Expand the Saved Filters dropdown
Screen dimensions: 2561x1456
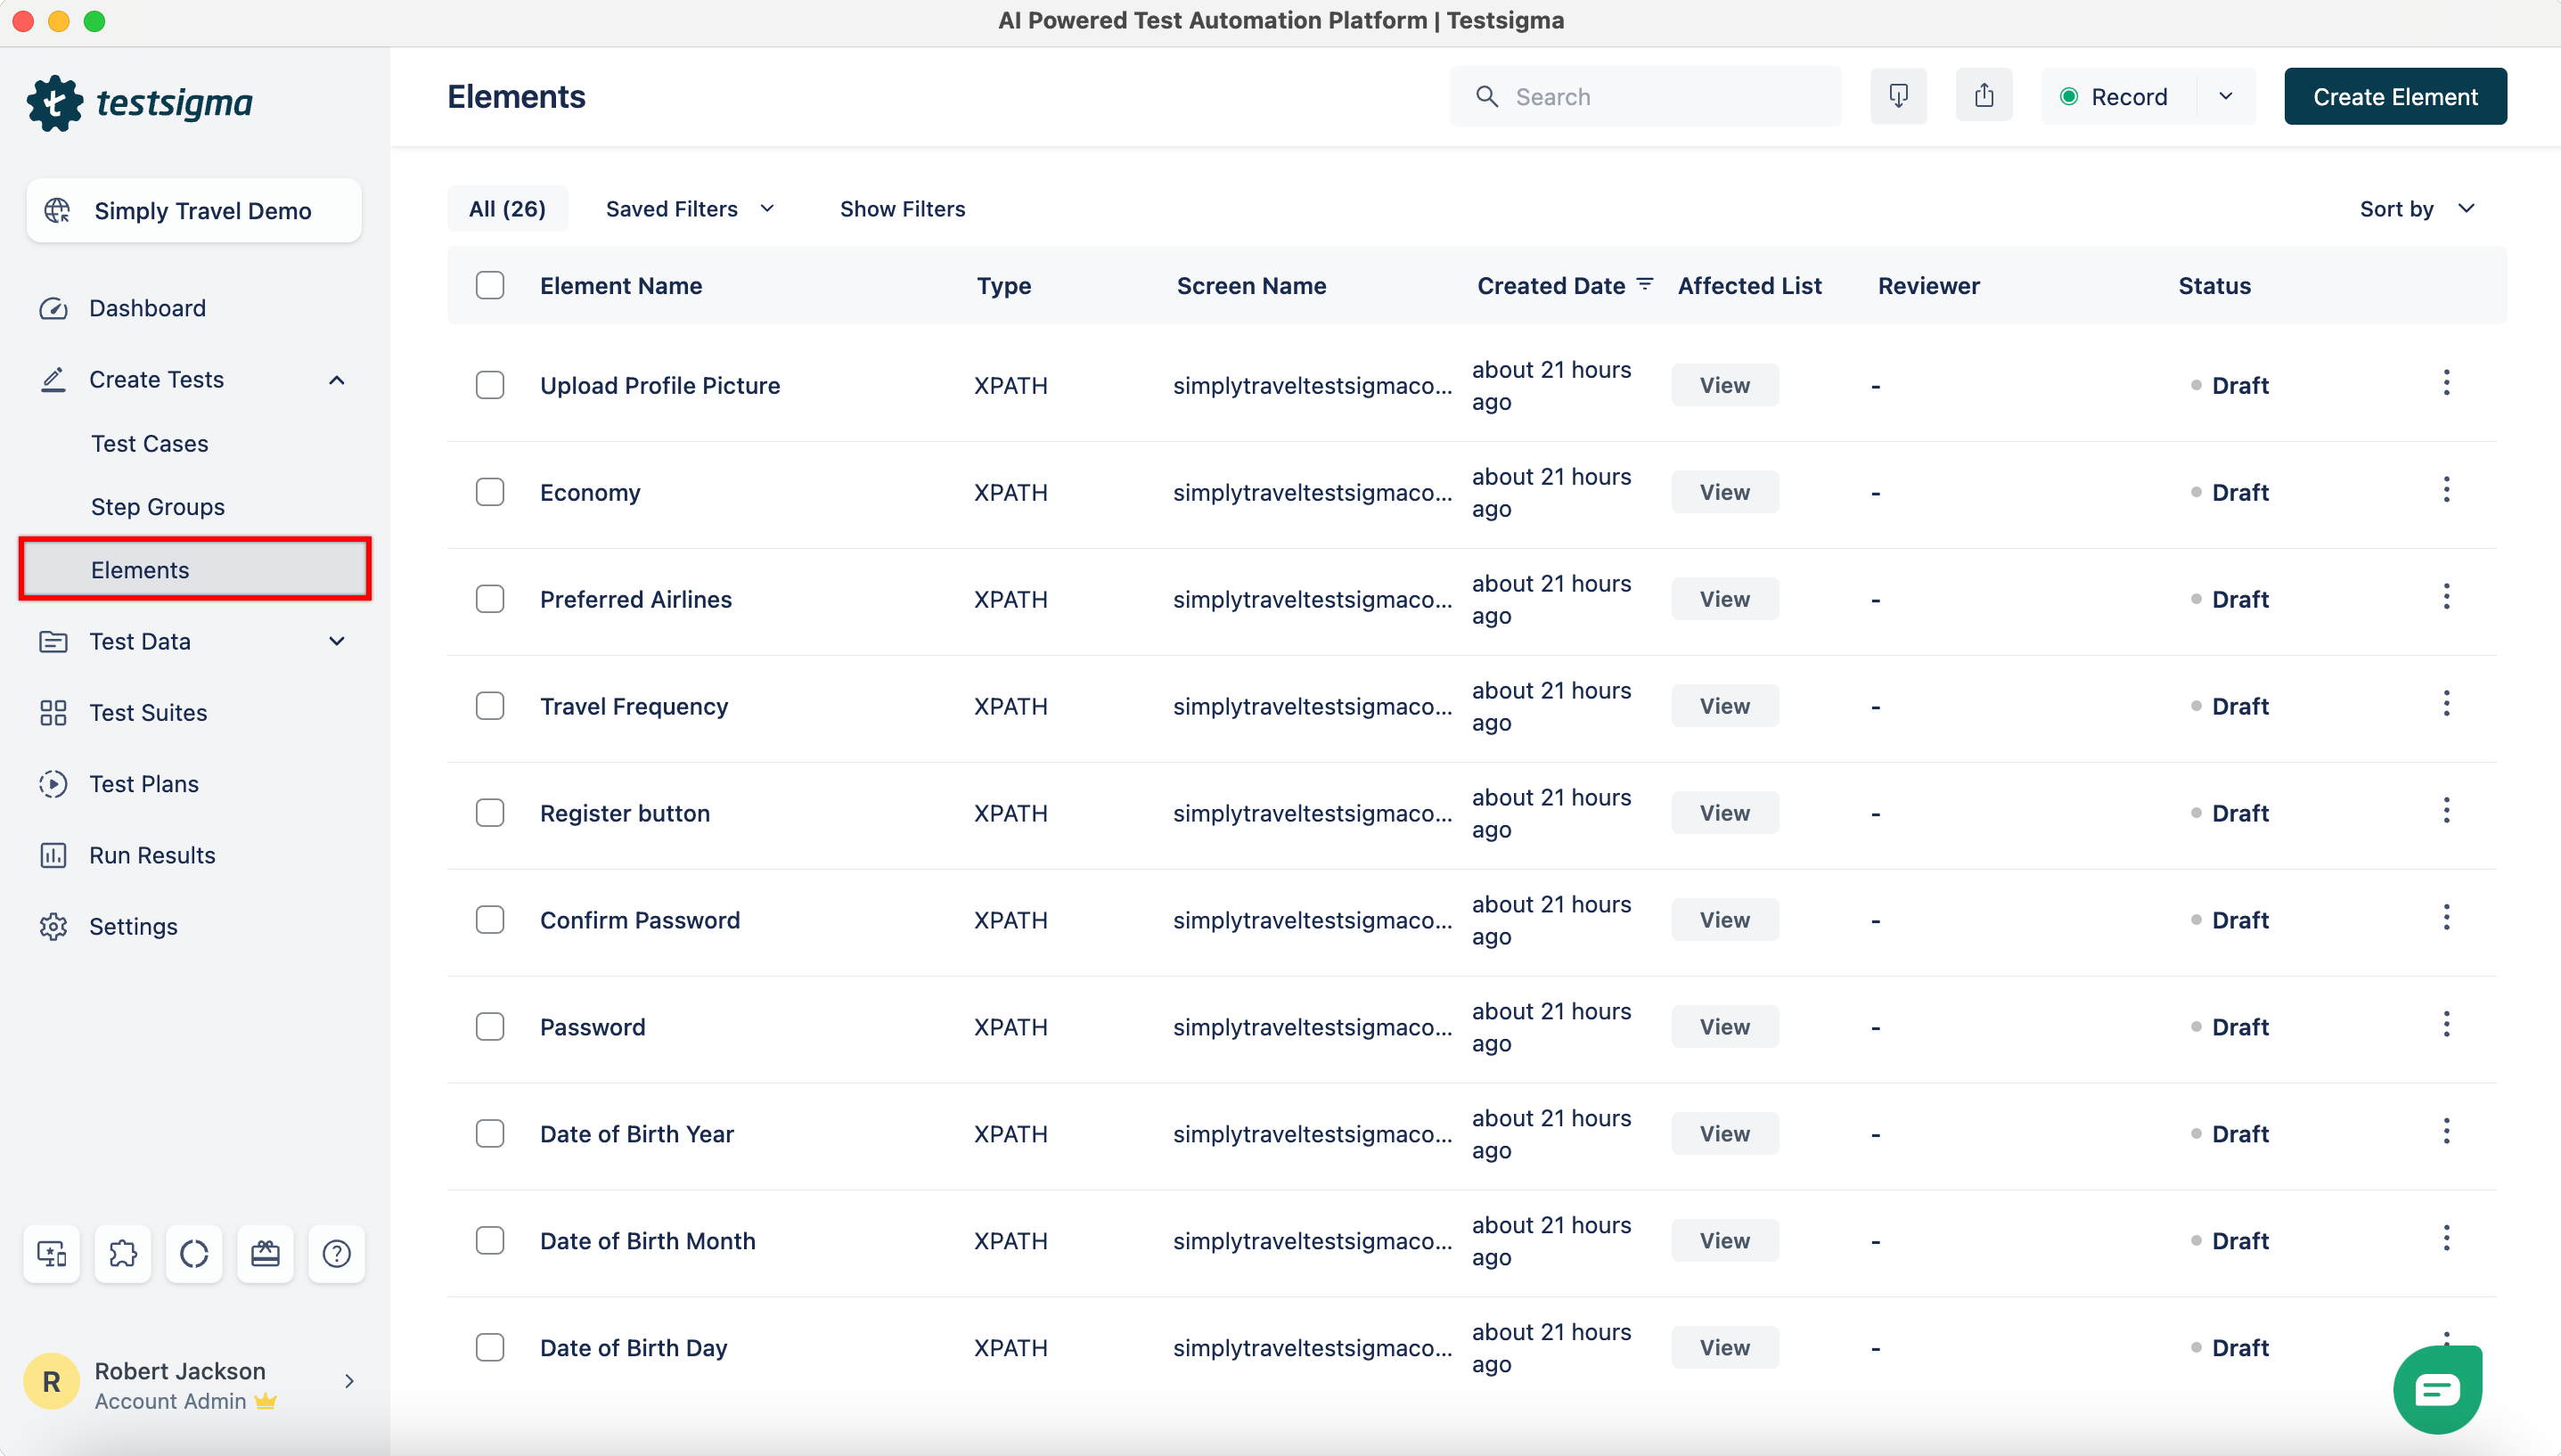tap(690, 209)
